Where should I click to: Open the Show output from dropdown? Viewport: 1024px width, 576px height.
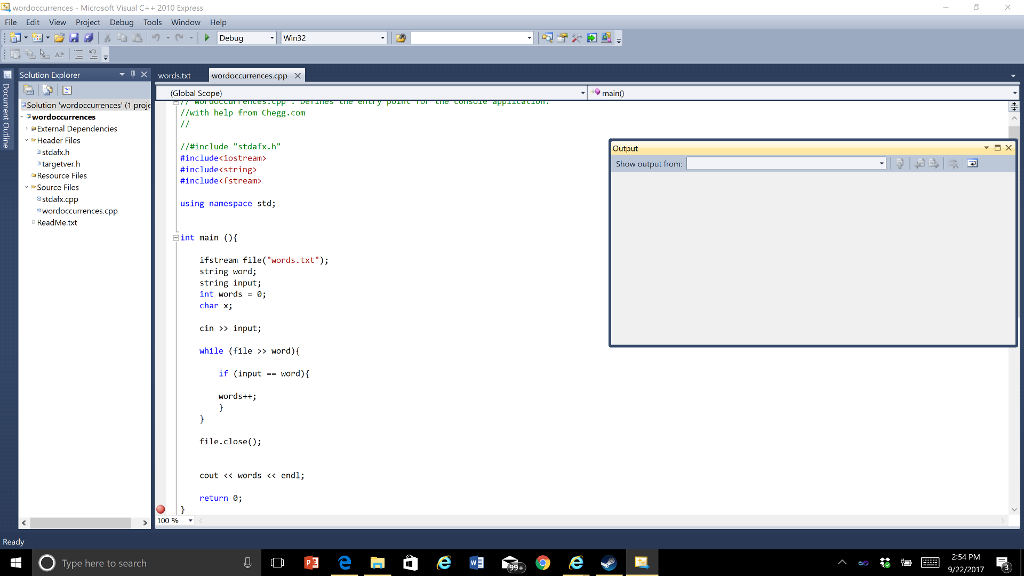[882, 162]
